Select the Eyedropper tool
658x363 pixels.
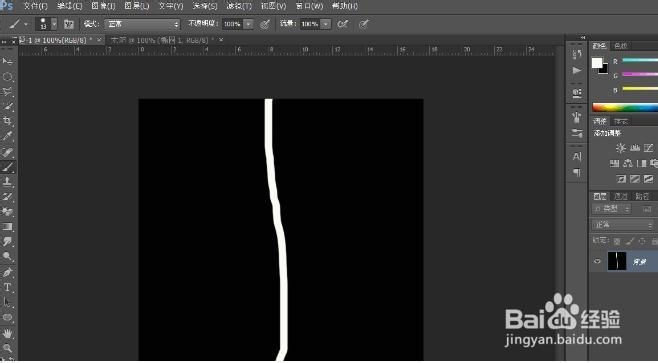coord(7,136)
